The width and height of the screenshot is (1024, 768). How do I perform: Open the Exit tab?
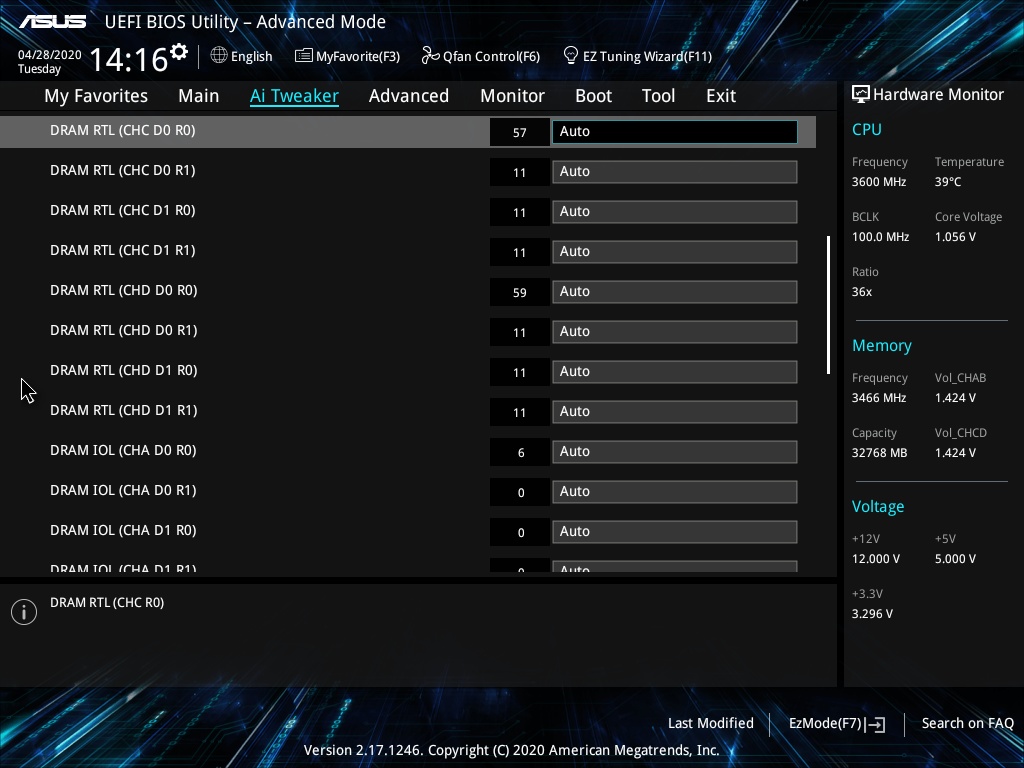click(x=721, y=95)
